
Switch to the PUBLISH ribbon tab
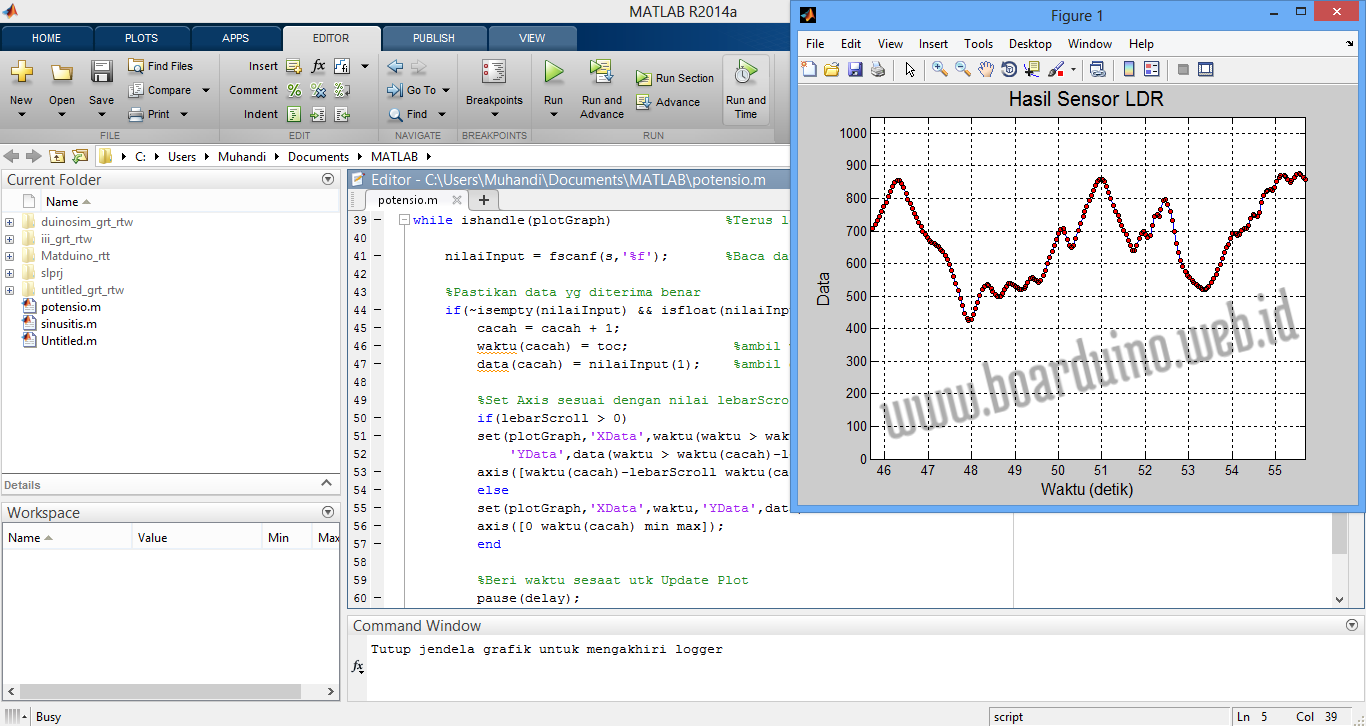[434, 38]
